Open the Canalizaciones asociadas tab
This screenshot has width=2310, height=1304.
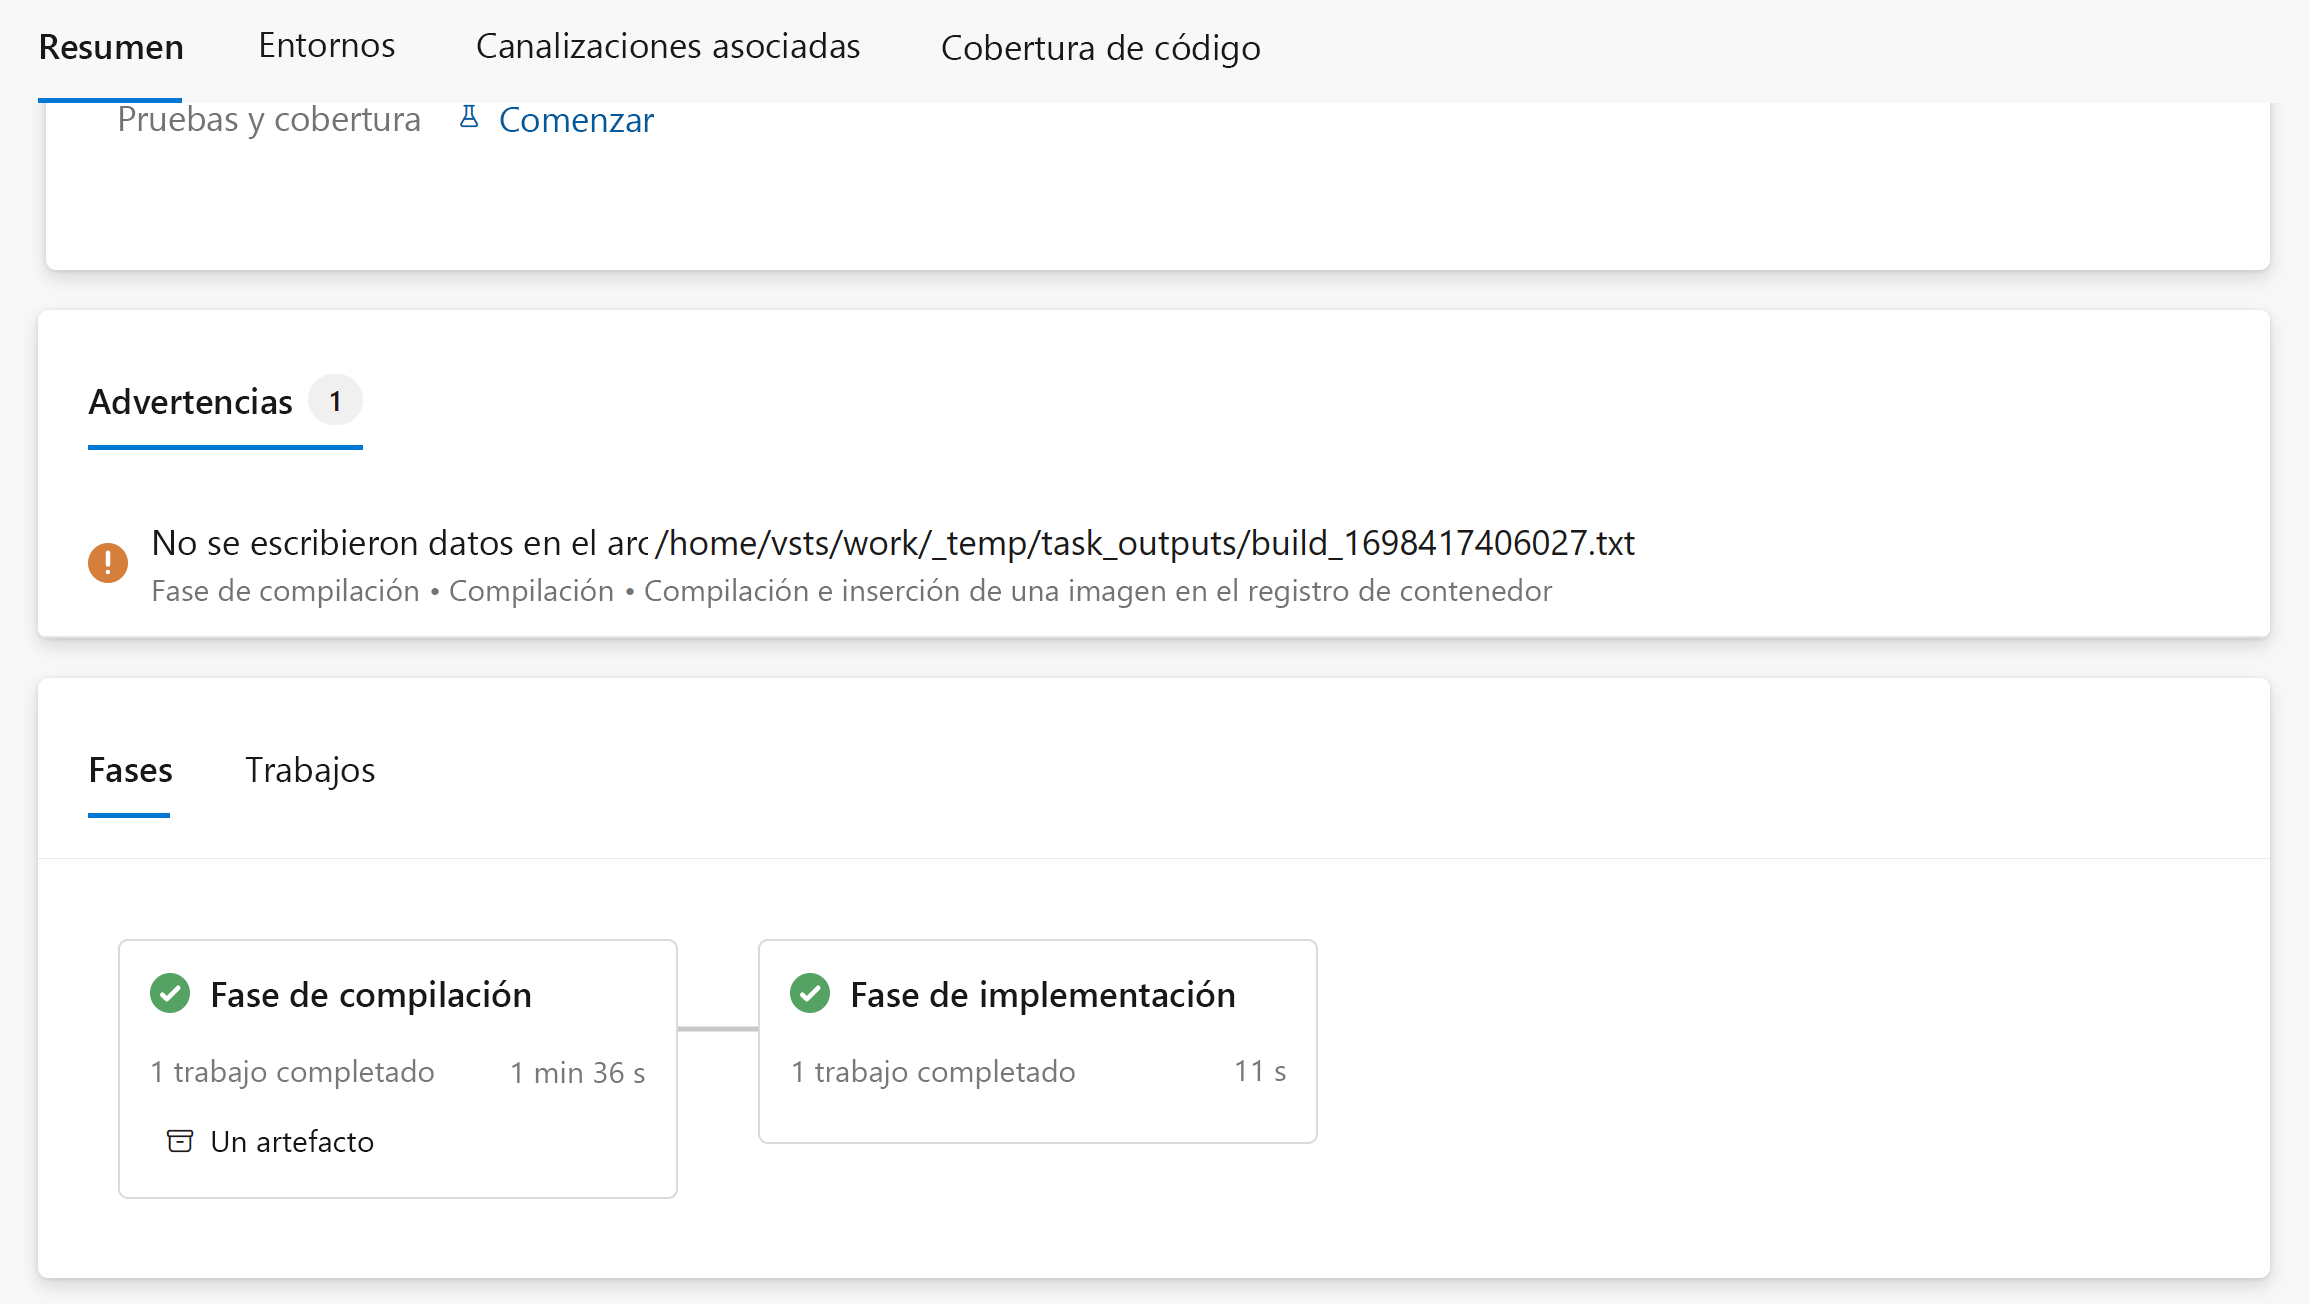668,46
